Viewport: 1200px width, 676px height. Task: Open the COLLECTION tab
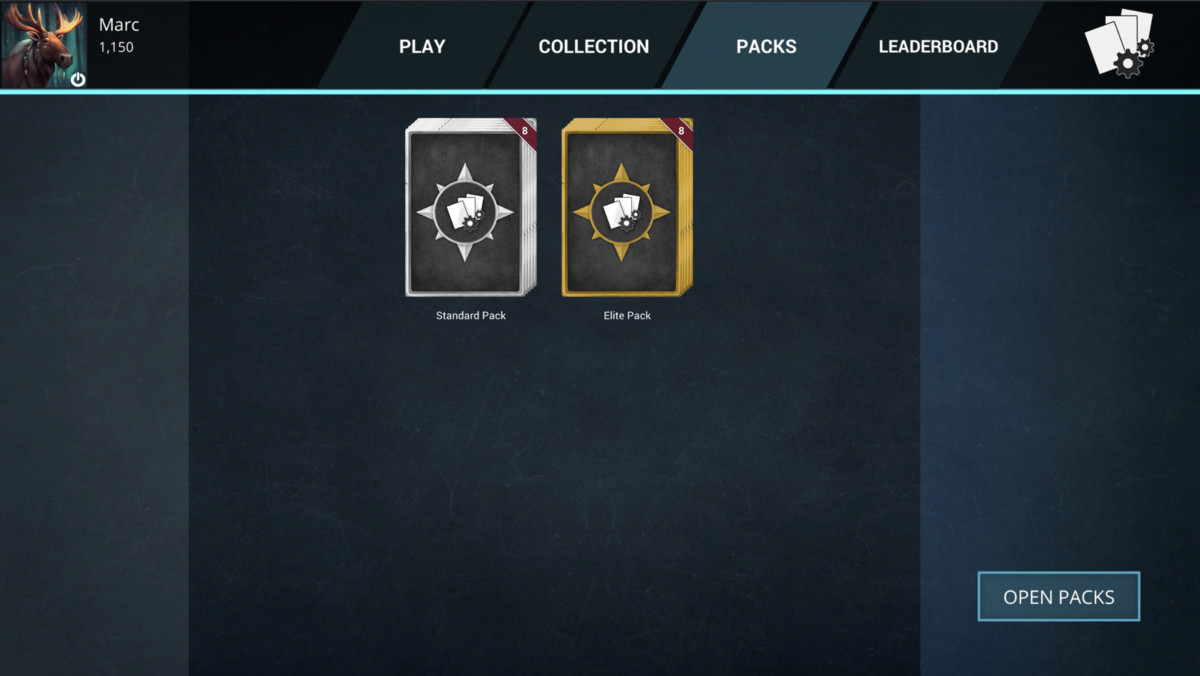(593, 46)
